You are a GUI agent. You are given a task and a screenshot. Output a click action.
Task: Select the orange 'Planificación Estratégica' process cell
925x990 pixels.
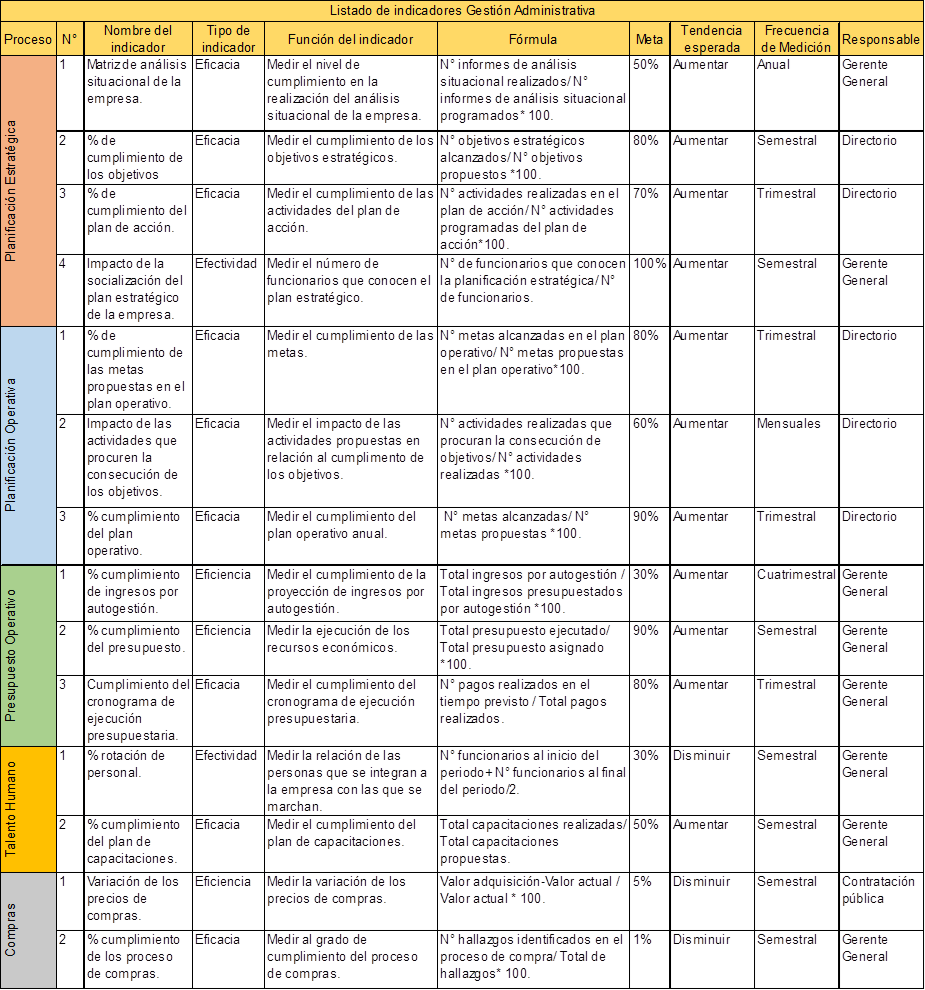pos(28,190)
